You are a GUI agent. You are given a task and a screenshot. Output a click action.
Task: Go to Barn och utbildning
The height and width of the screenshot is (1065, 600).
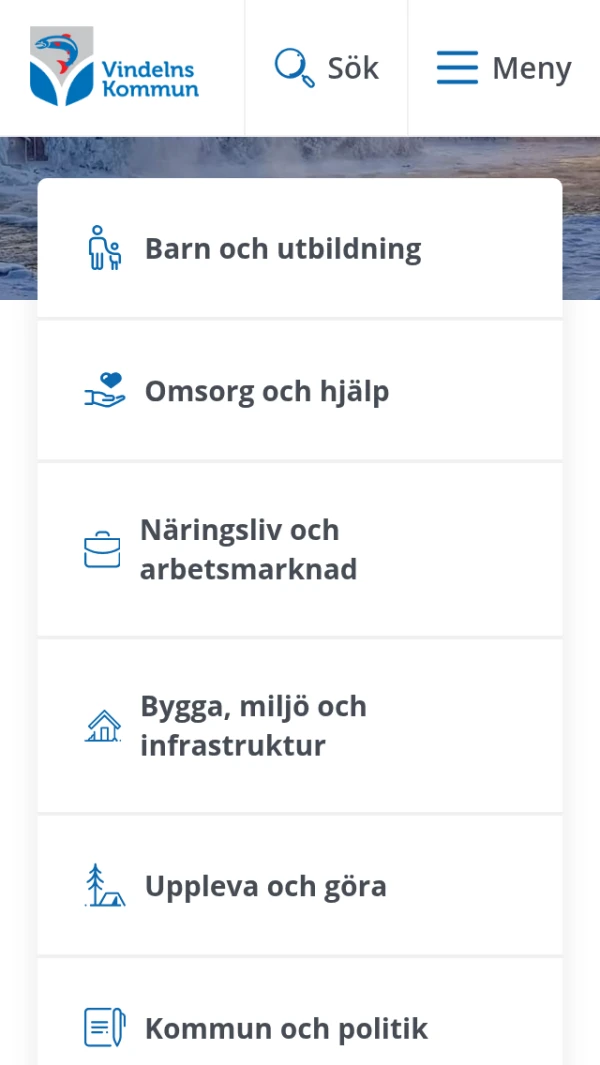click(283, 248)
